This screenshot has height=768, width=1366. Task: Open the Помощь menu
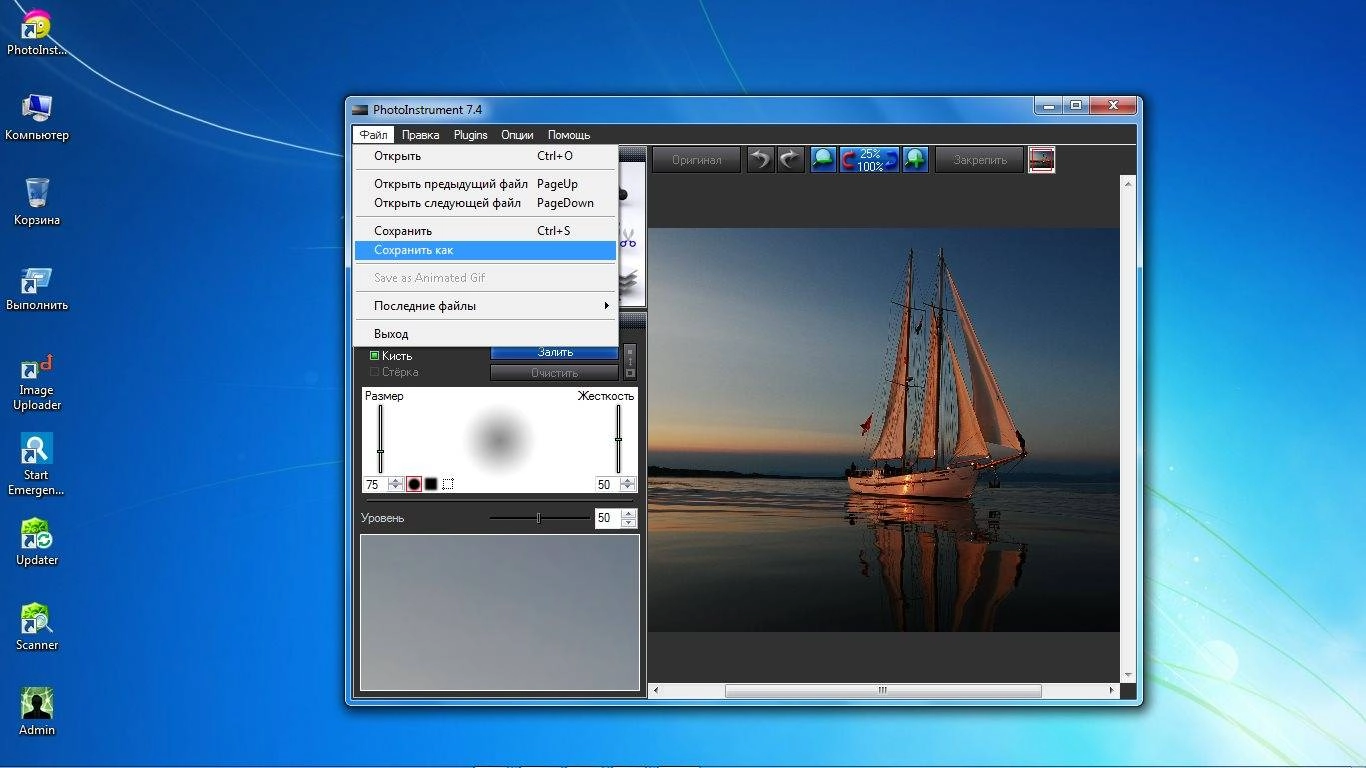(569, 135)
